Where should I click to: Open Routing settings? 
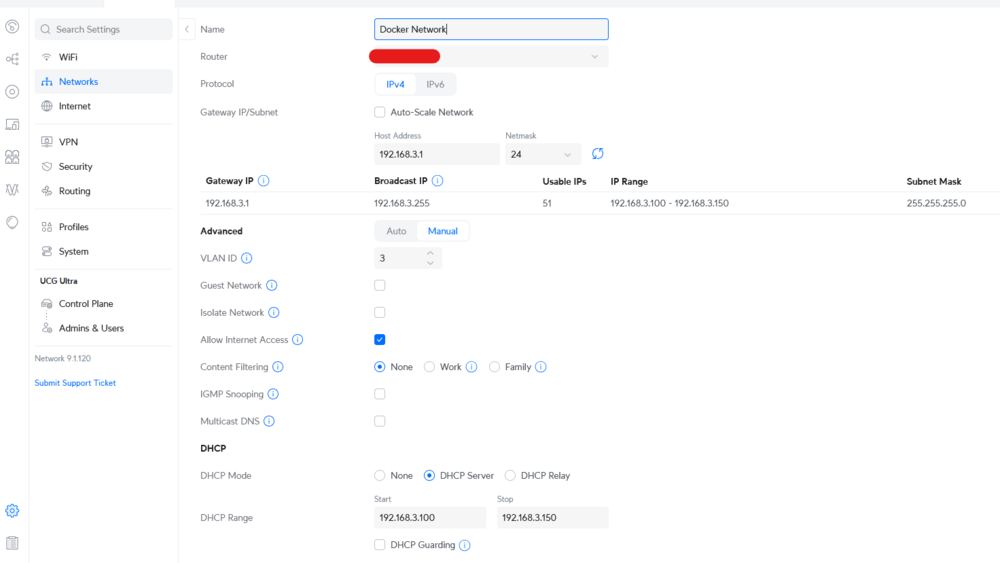click(103, 191)
